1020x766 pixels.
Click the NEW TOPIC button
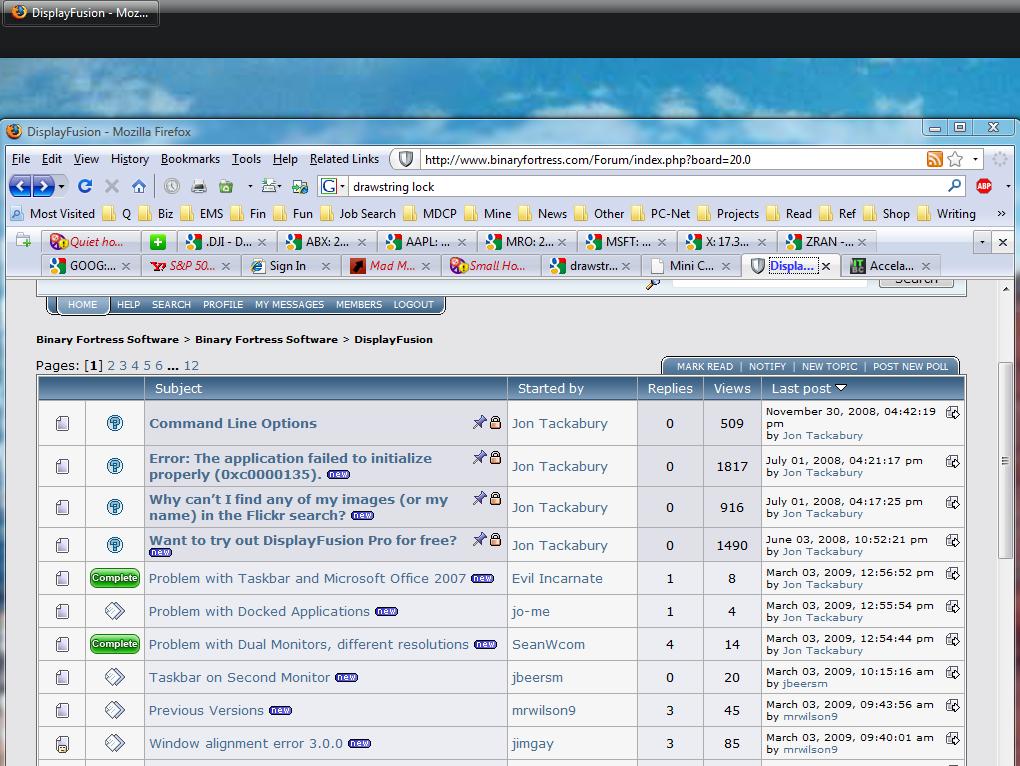829,366
